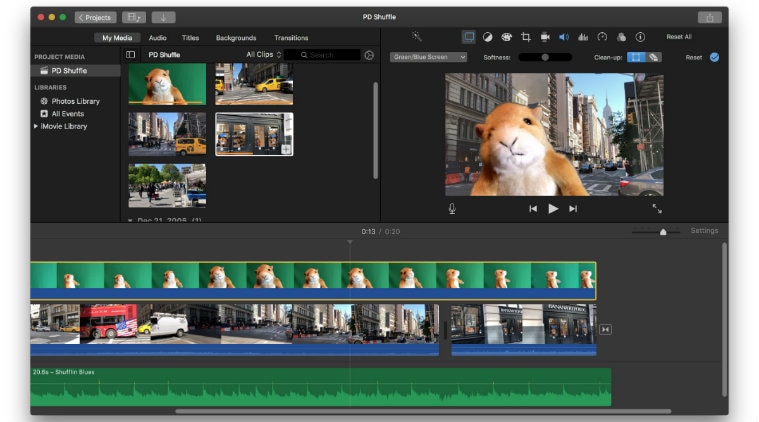Select the green screen hamster timeline clip

(313, 281)
